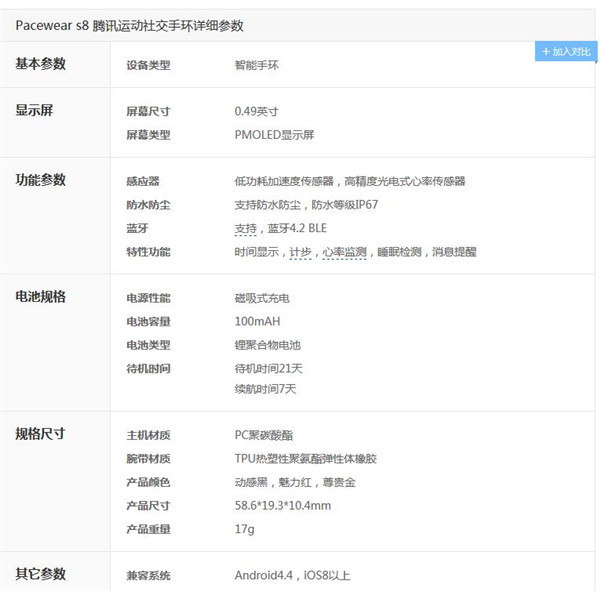Click the 基本参数 section heading
The image size is (600, 591).
(x=41, y=64)
